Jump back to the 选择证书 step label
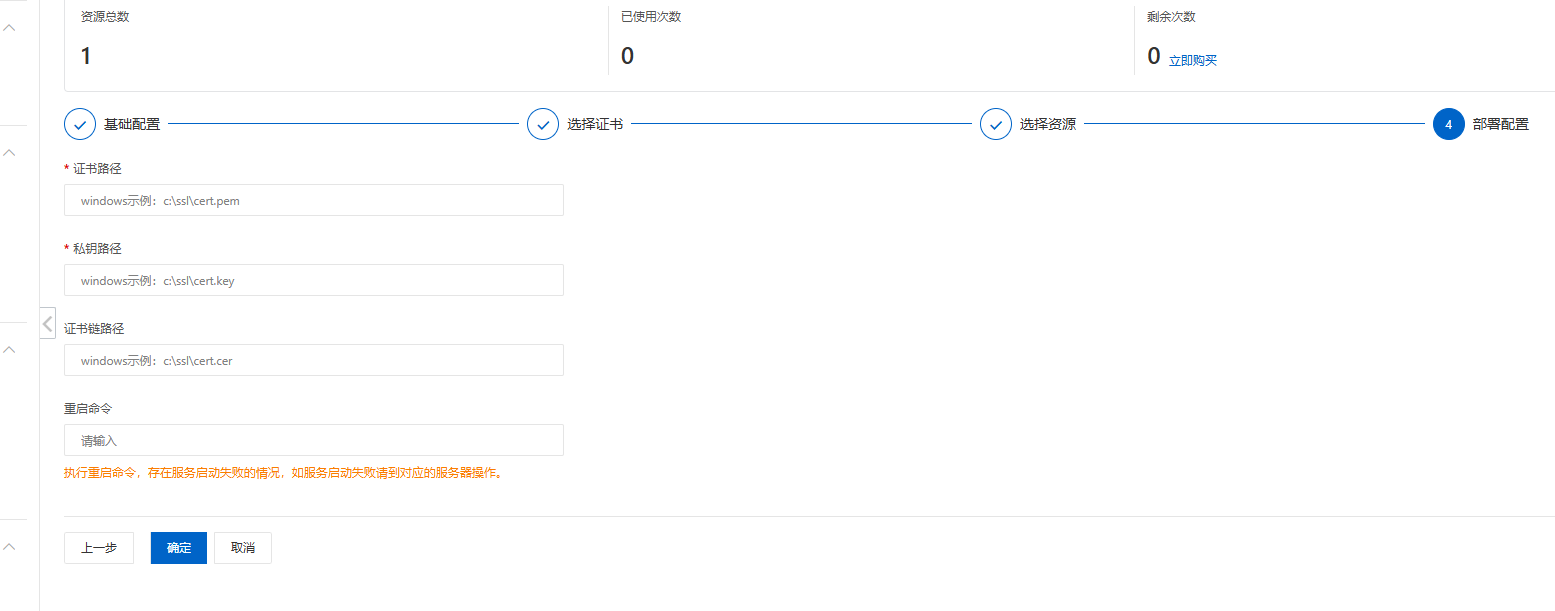Image resolution: width=1555 pixels, height=611 pixels. click(x=595, y=125)
